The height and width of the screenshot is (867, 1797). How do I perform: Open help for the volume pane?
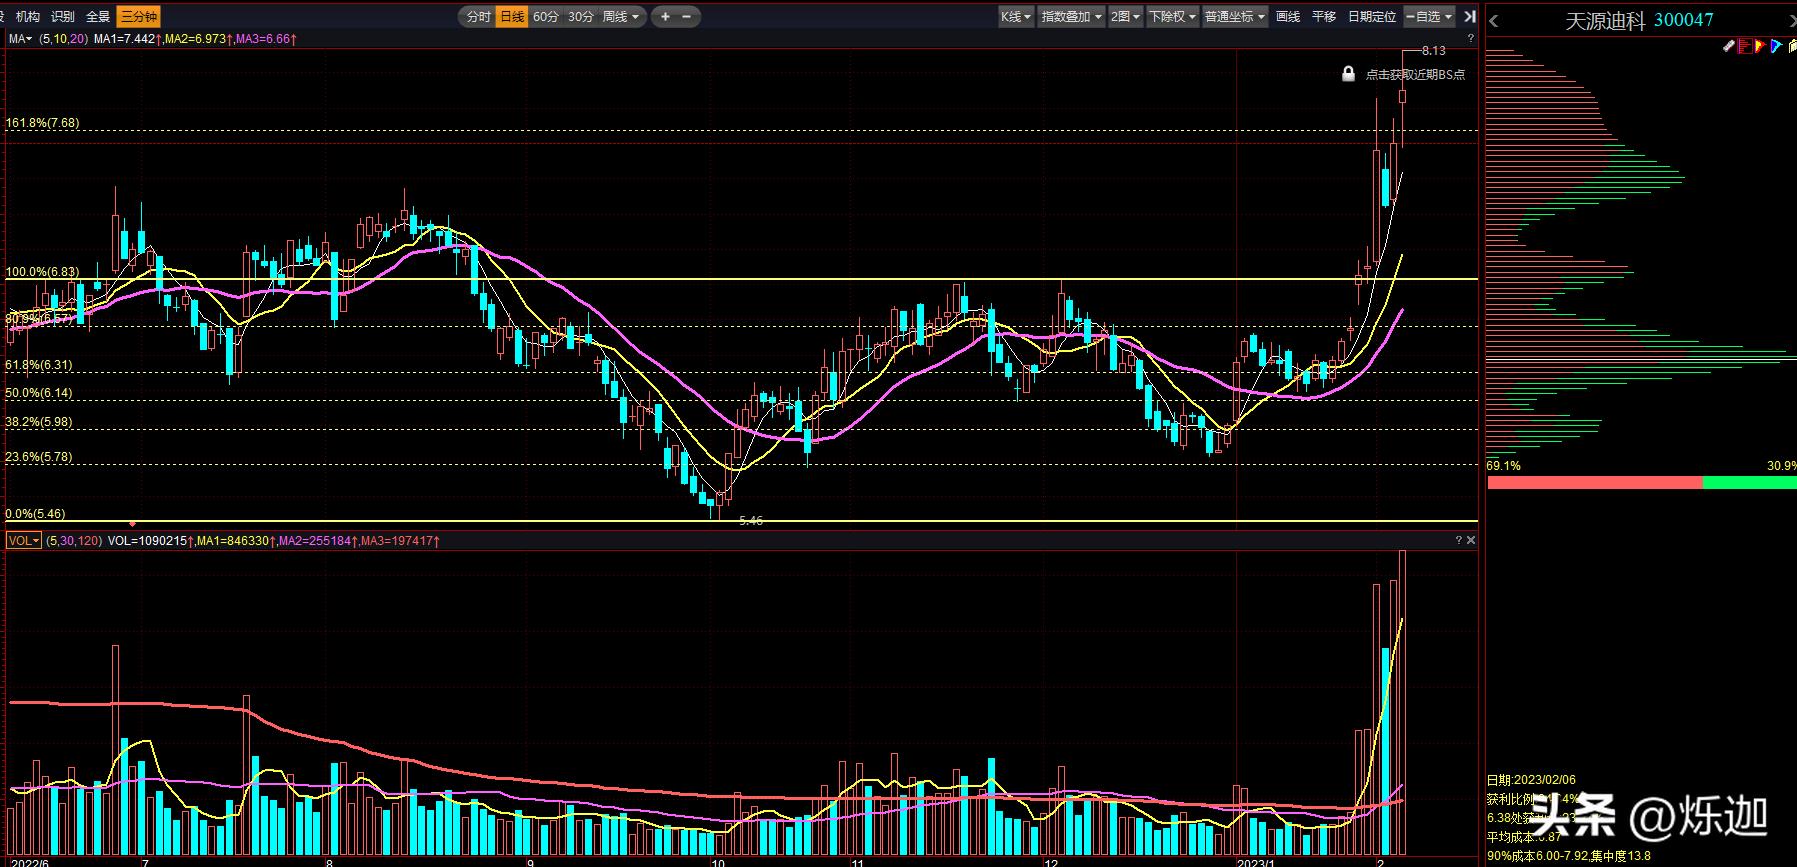tap(1458, 540)
